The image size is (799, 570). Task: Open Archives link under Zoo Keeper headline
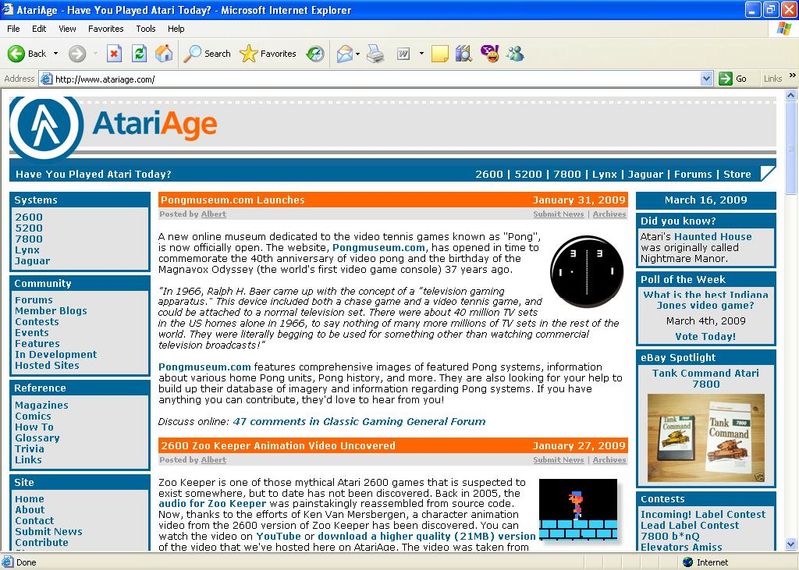[x=609, y=460]
